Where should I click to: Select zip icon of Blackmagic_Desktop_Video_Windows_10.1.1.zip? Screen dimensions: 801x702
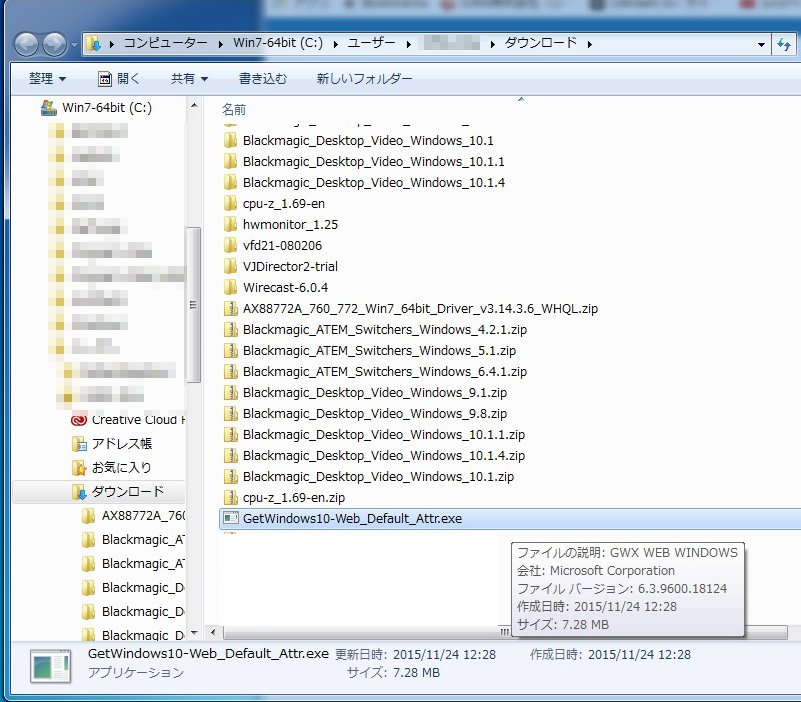pos(230,434)
